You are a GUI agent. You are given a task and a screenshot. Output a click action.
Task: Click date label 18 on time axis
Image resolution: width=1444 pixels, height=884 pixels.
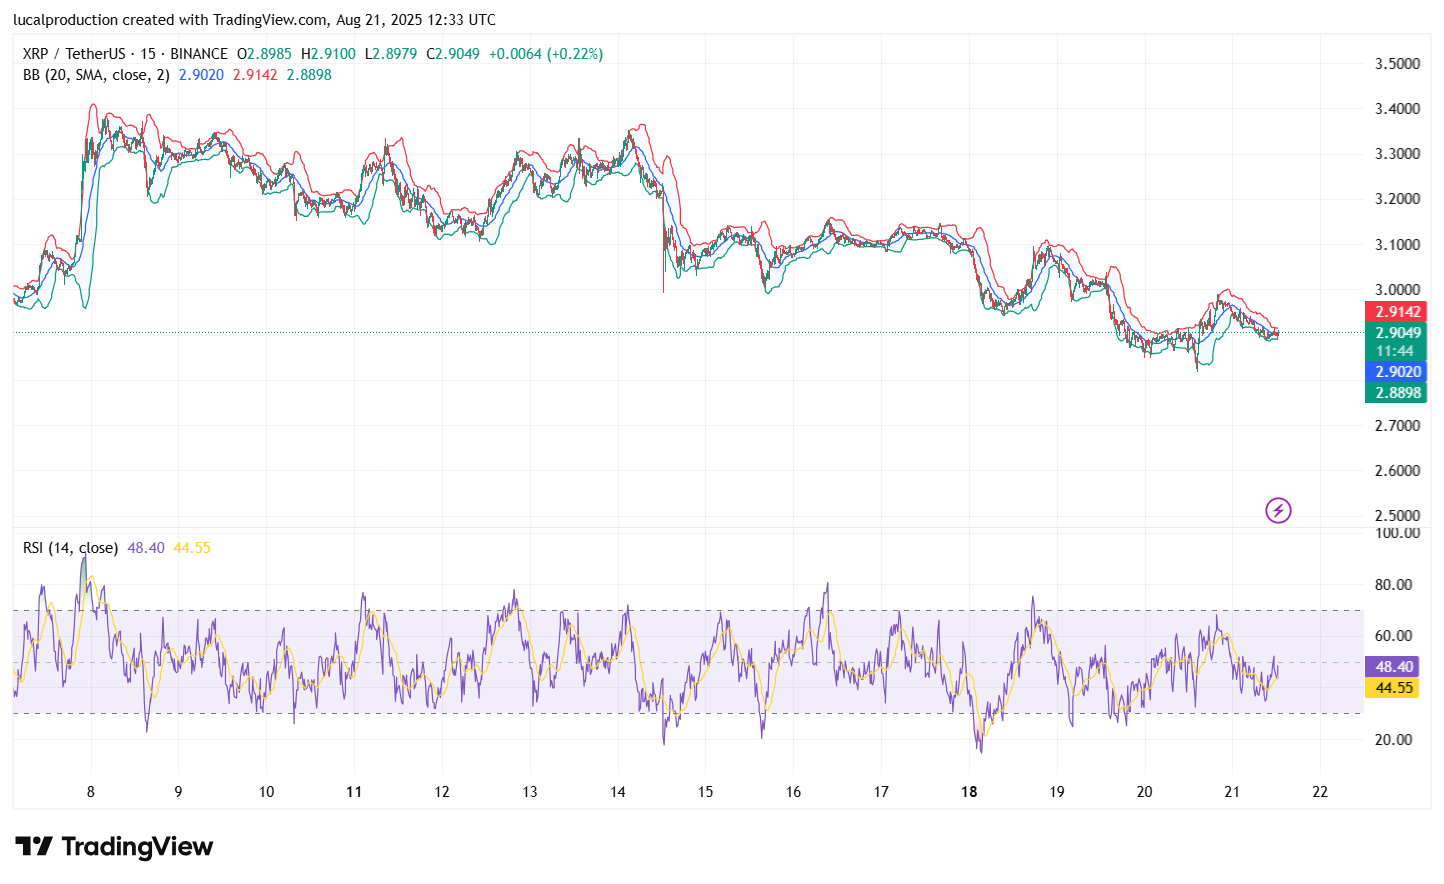tap(969, 792)
